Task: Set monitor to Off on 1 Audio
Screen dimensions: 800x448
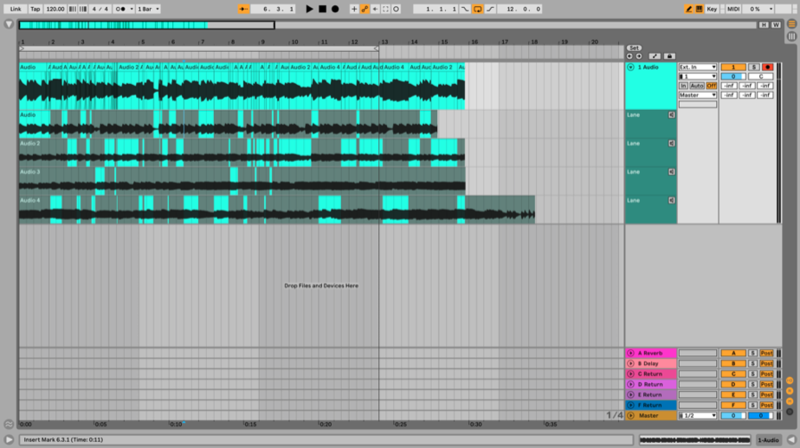Action: click(711, 86)
